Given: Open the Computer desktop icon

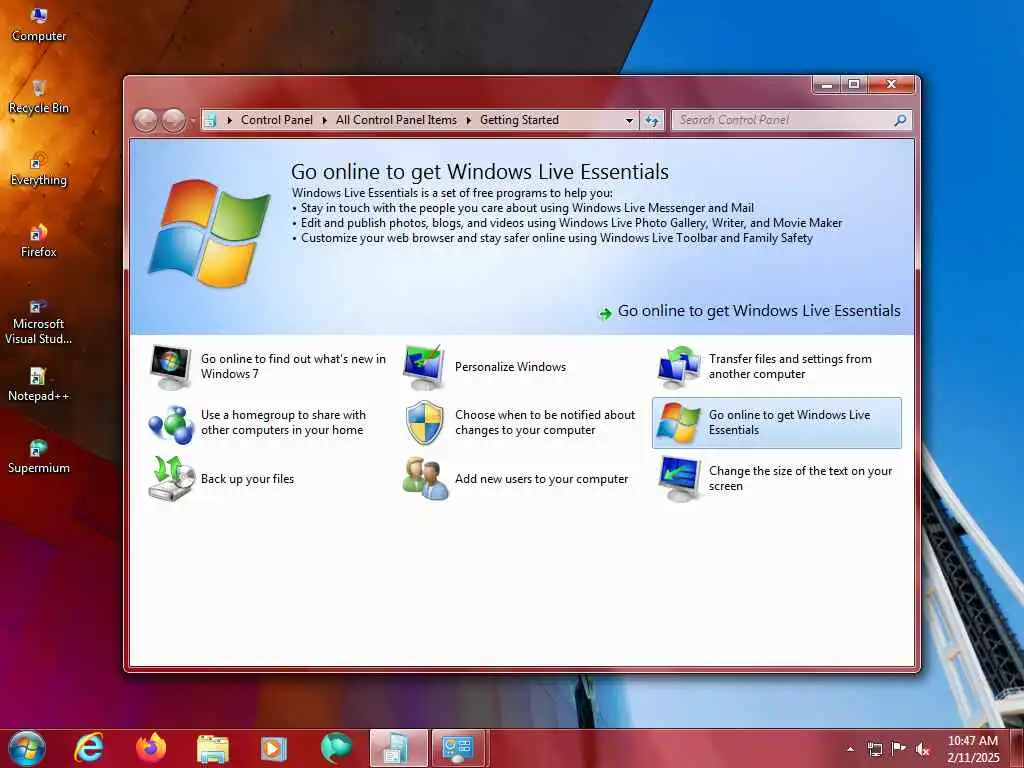Looking at the screenshot, I should coord(39,25).
